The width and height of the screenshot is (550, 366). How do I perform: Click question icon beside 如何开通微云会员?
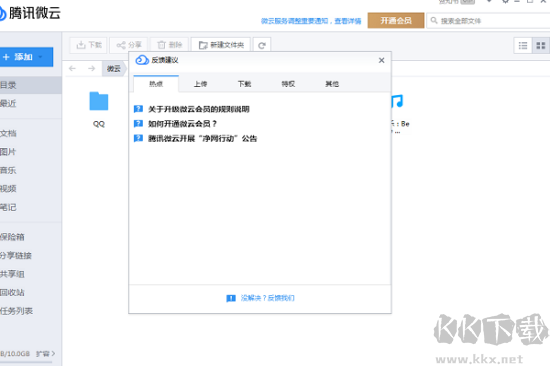point(139,124)
